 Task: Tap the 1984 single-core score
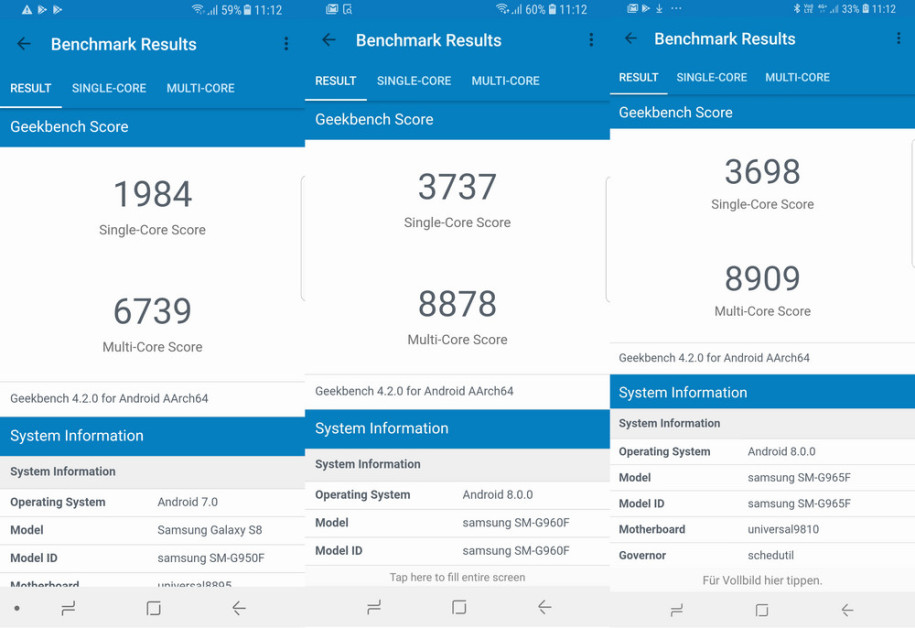coord(152,194)
